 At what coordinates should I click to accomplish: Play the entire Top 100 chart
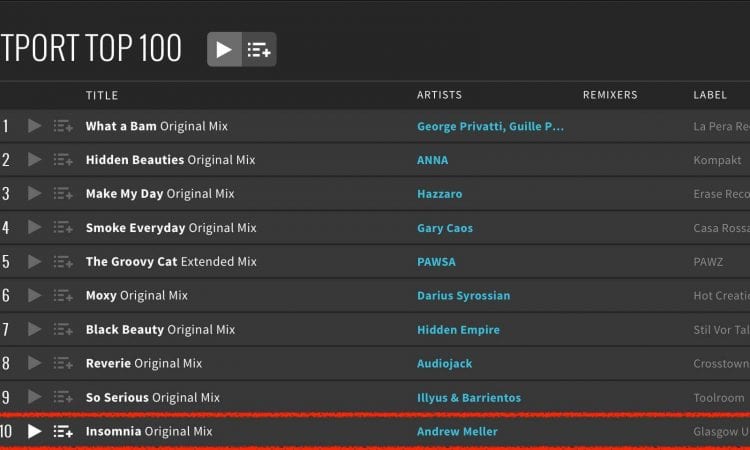tap(224, 49)
